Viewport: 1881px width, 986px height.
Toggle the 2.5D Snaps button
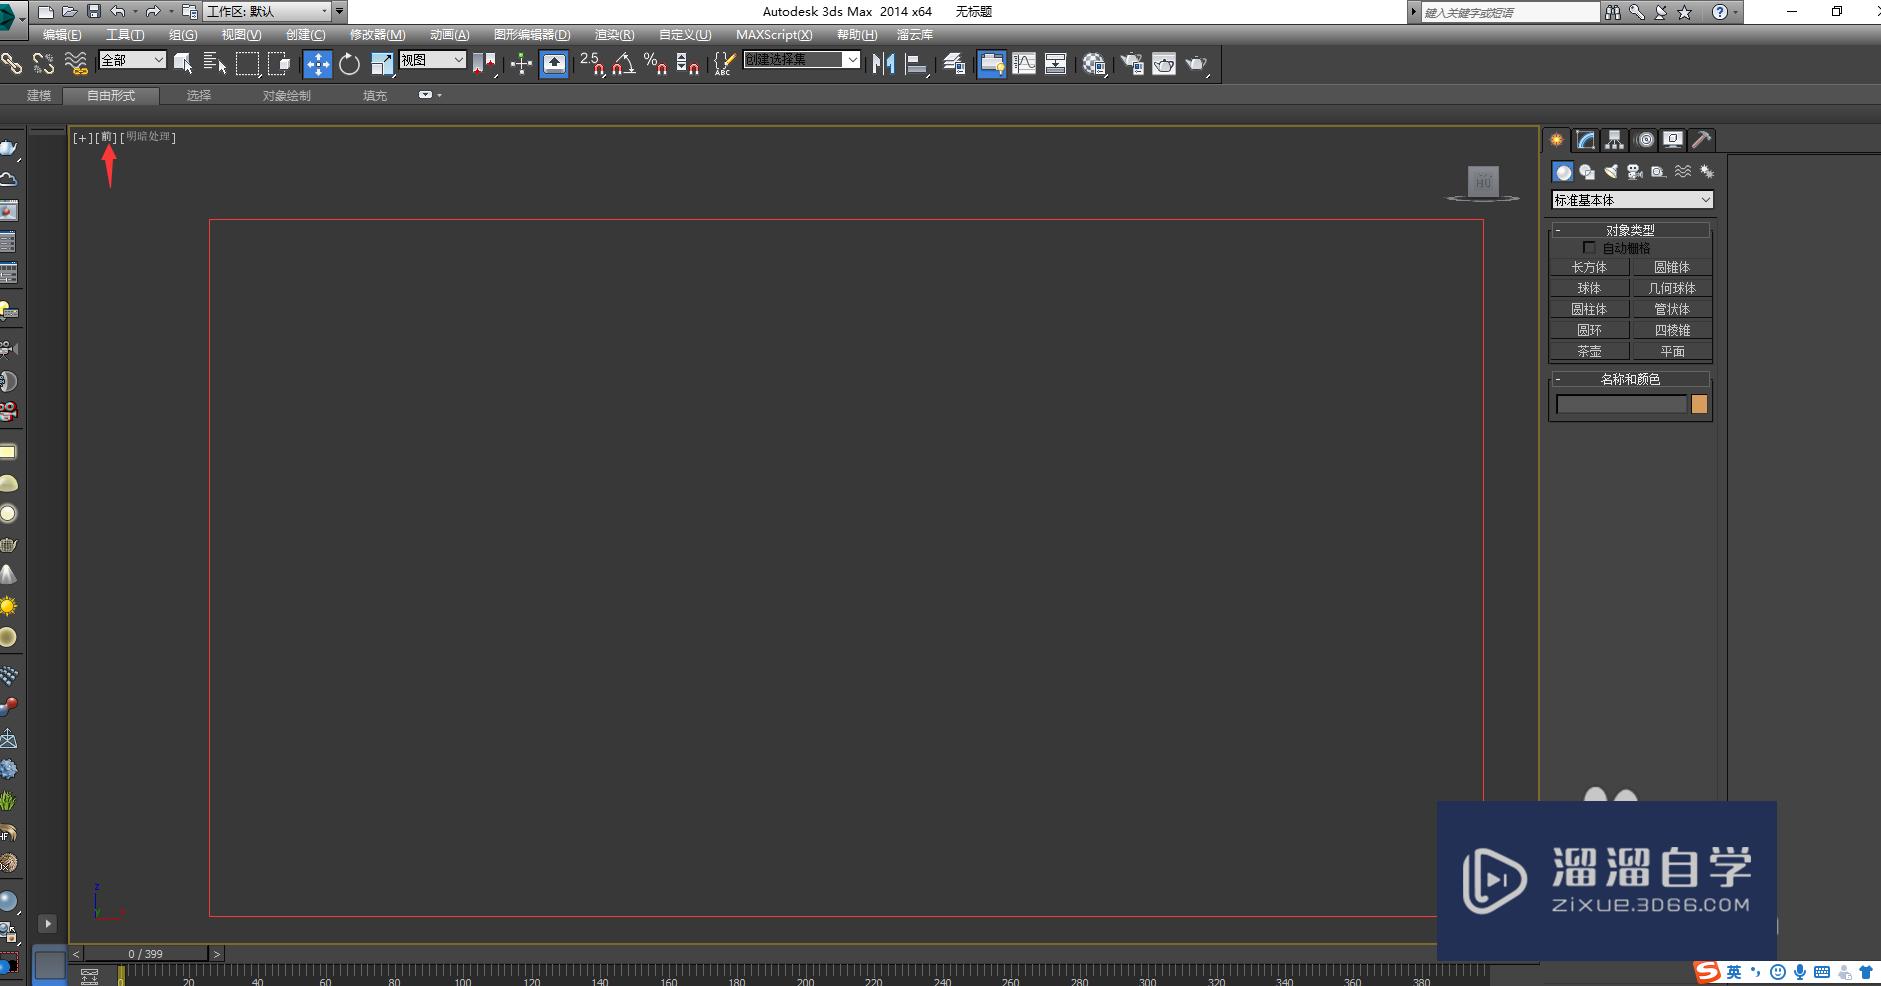(591, 64)
